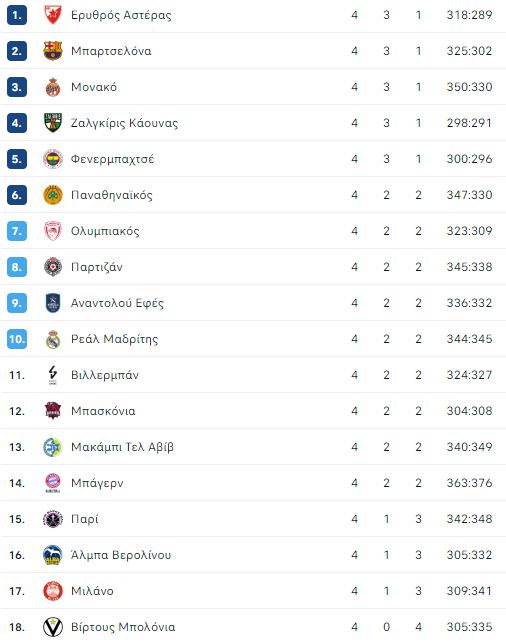Click the Μπαρτσελόνα club crest
Viewport: 506px width, 643px height.
click(x=53, y=51)
